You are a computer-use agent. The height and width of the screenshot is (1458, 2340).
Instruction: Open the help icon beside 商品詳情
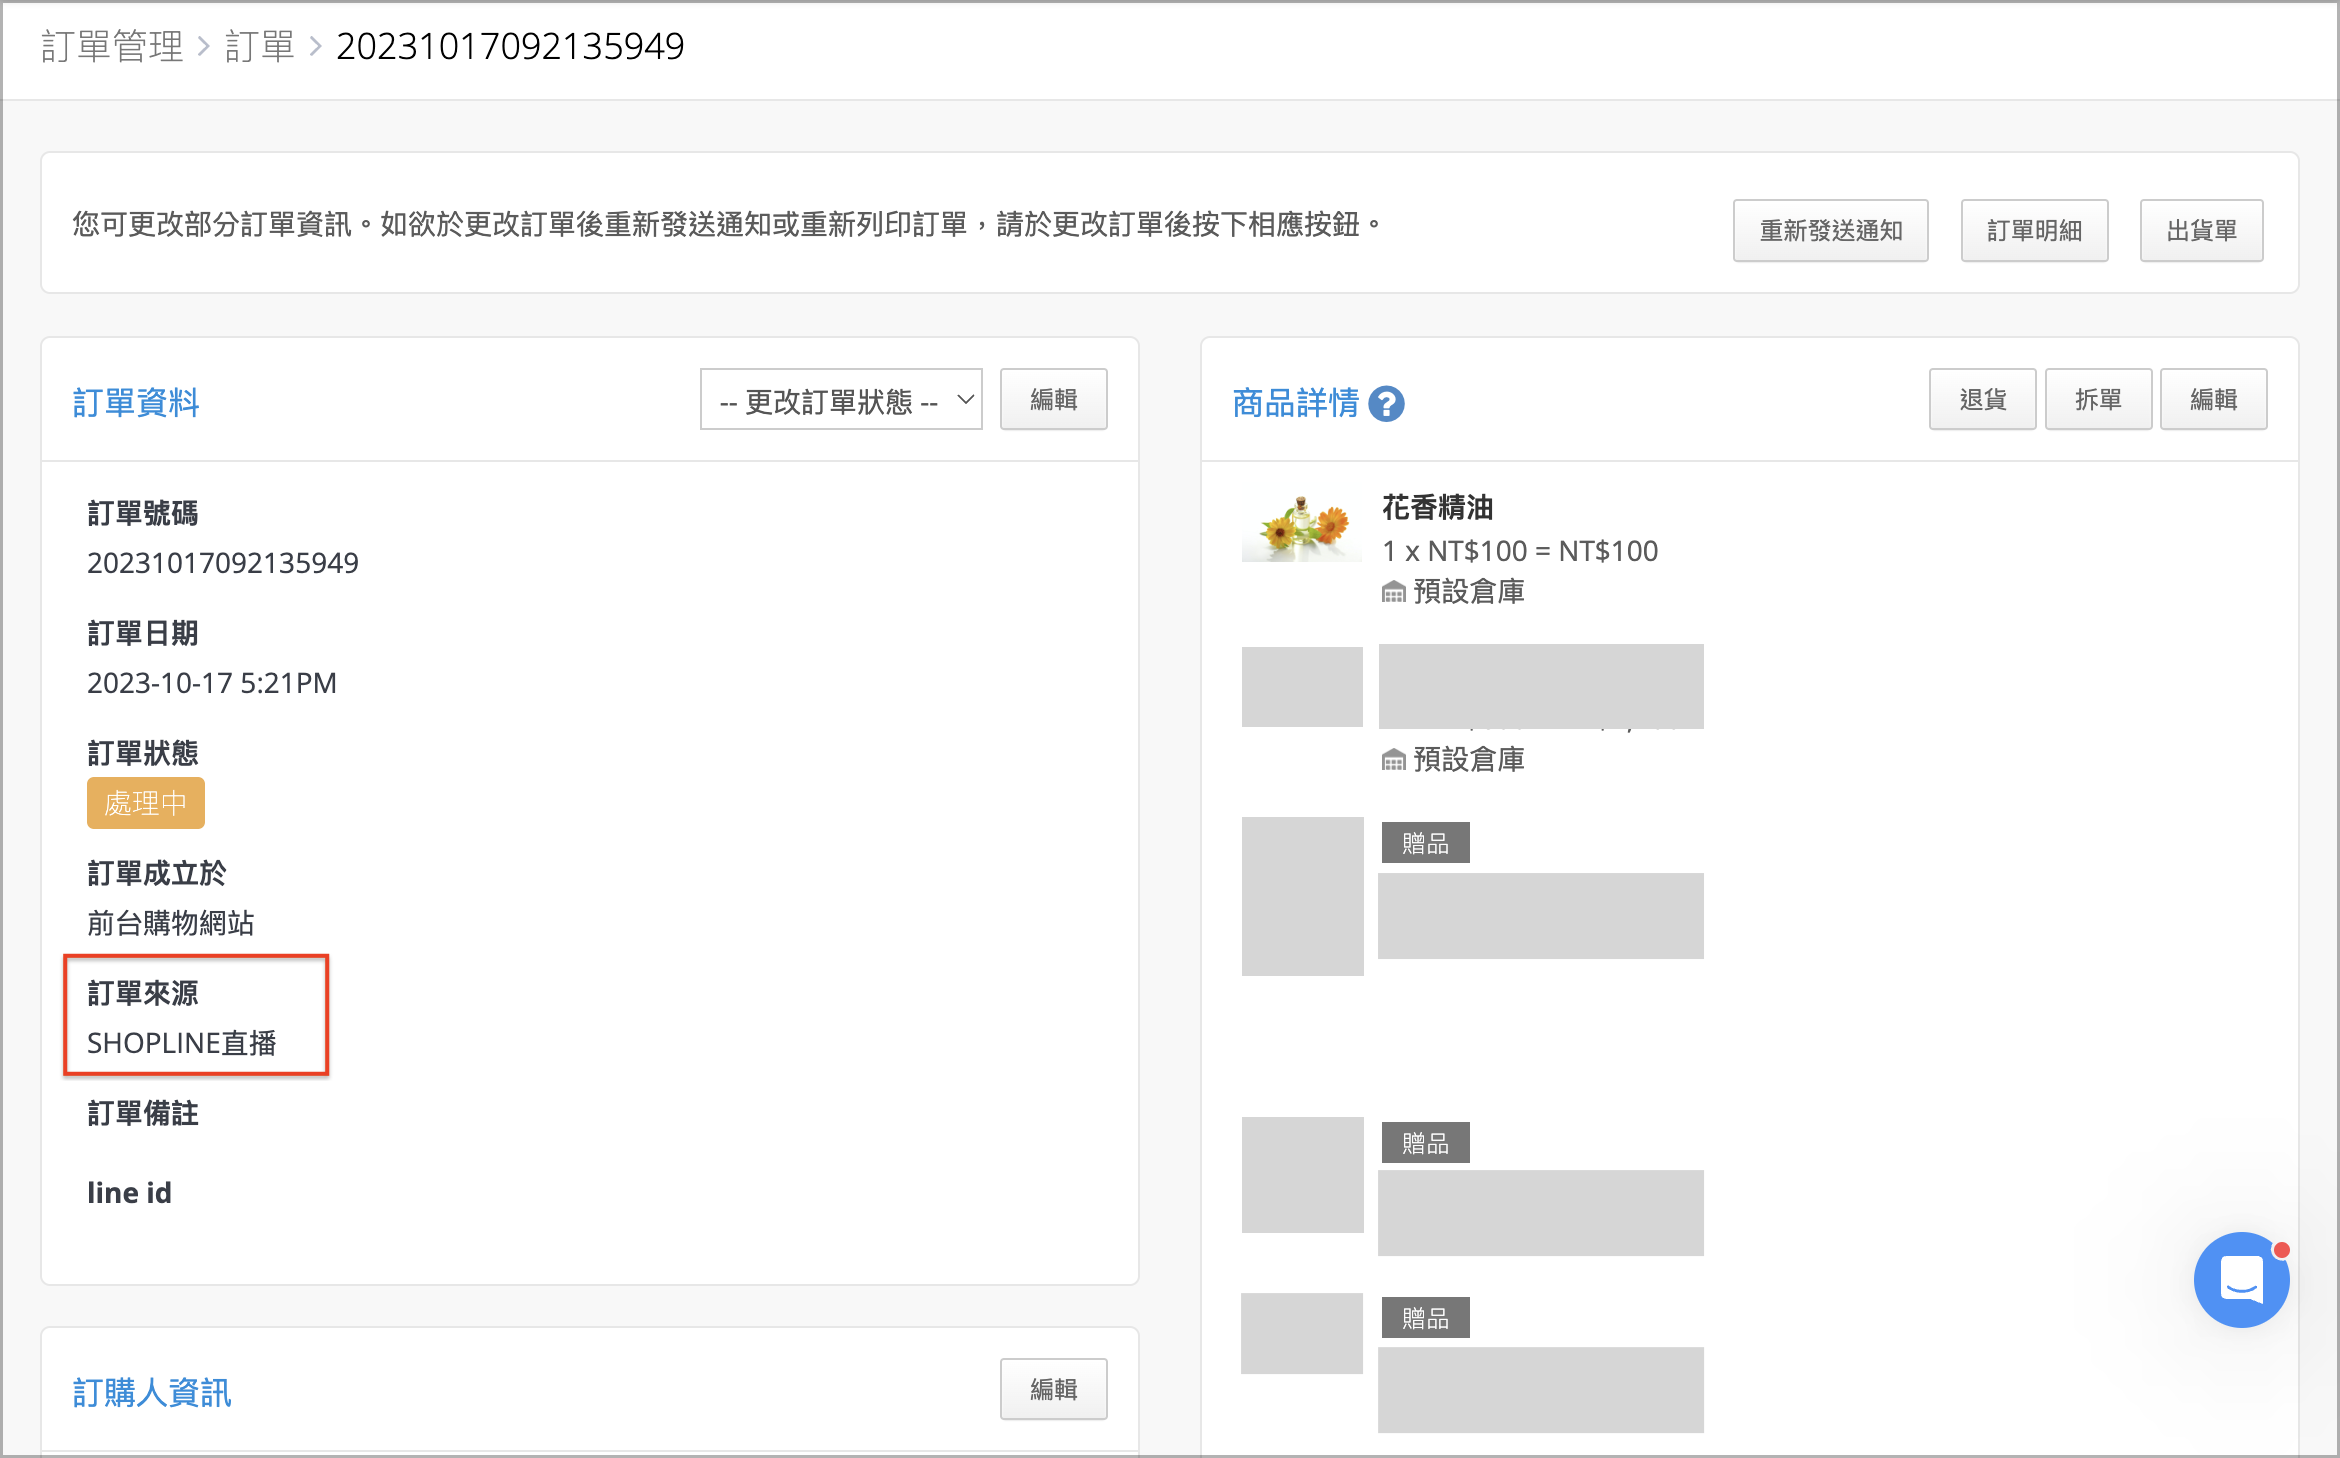[1386, 404]
